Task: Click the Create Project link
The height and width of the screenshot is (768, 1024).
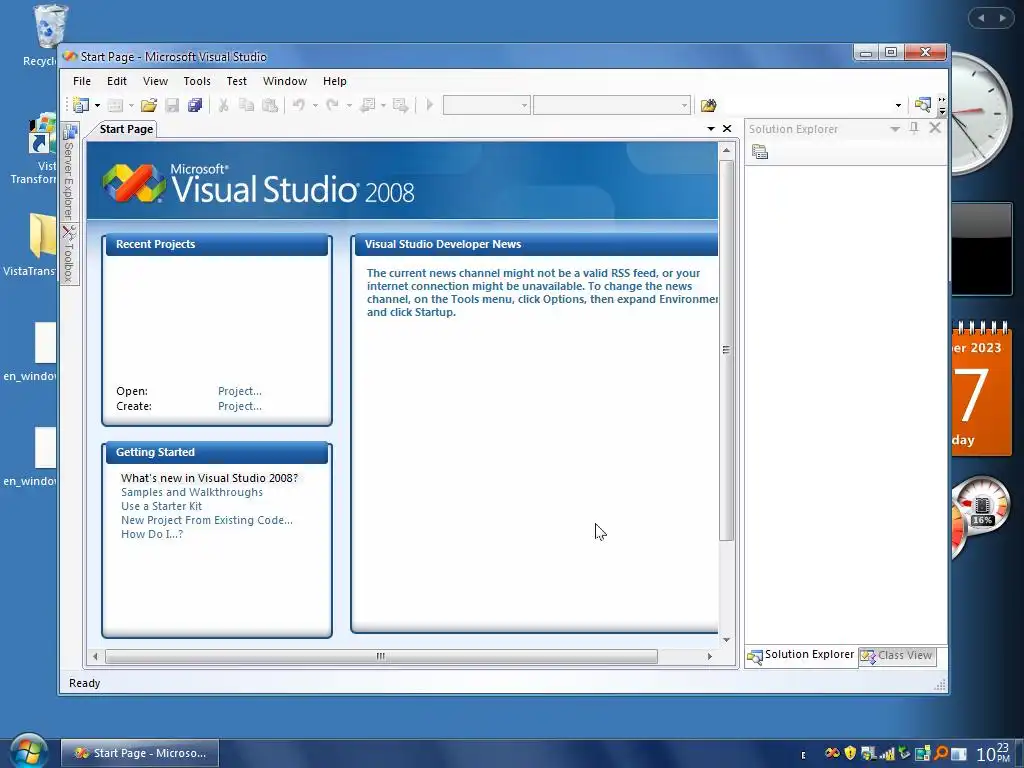Action: point(240,406)
